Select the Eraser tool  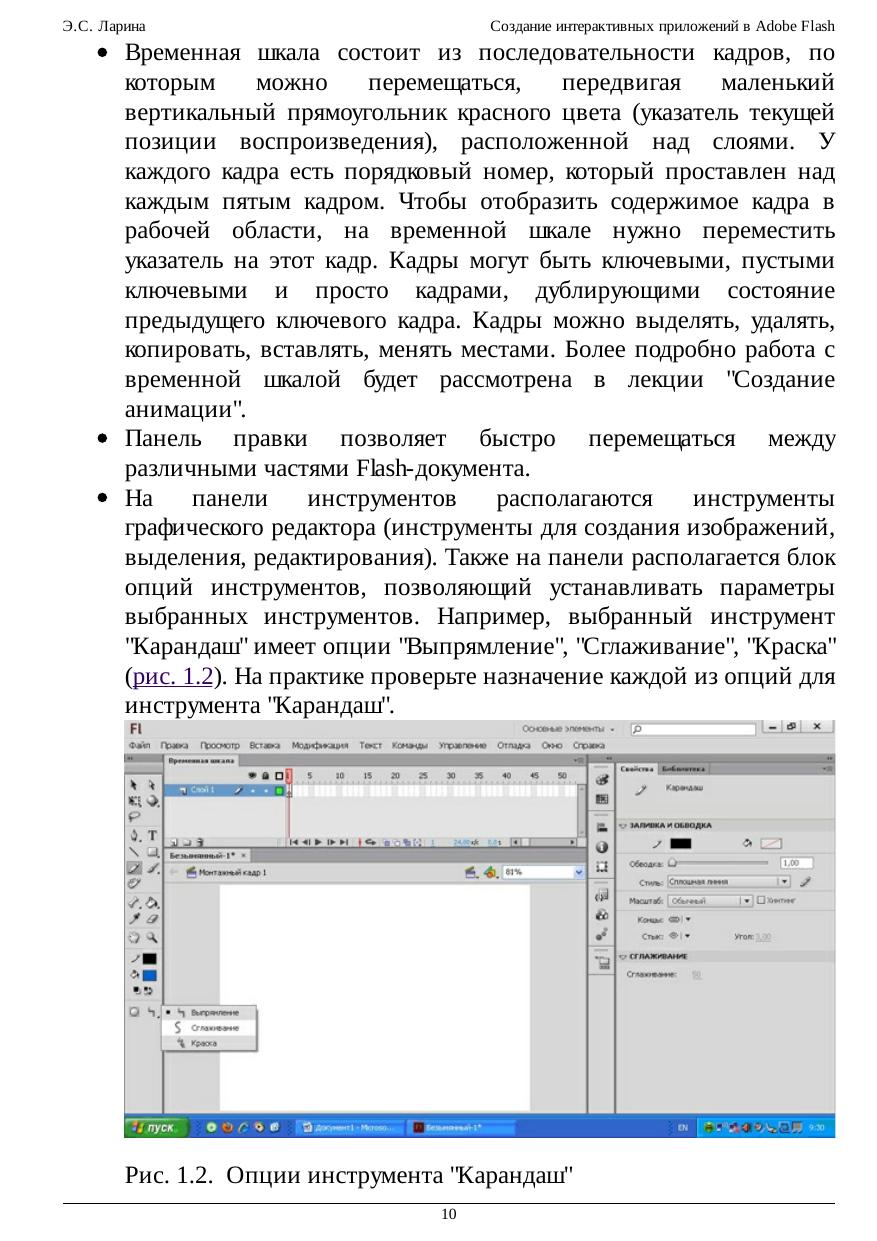(x=152, y=918)
